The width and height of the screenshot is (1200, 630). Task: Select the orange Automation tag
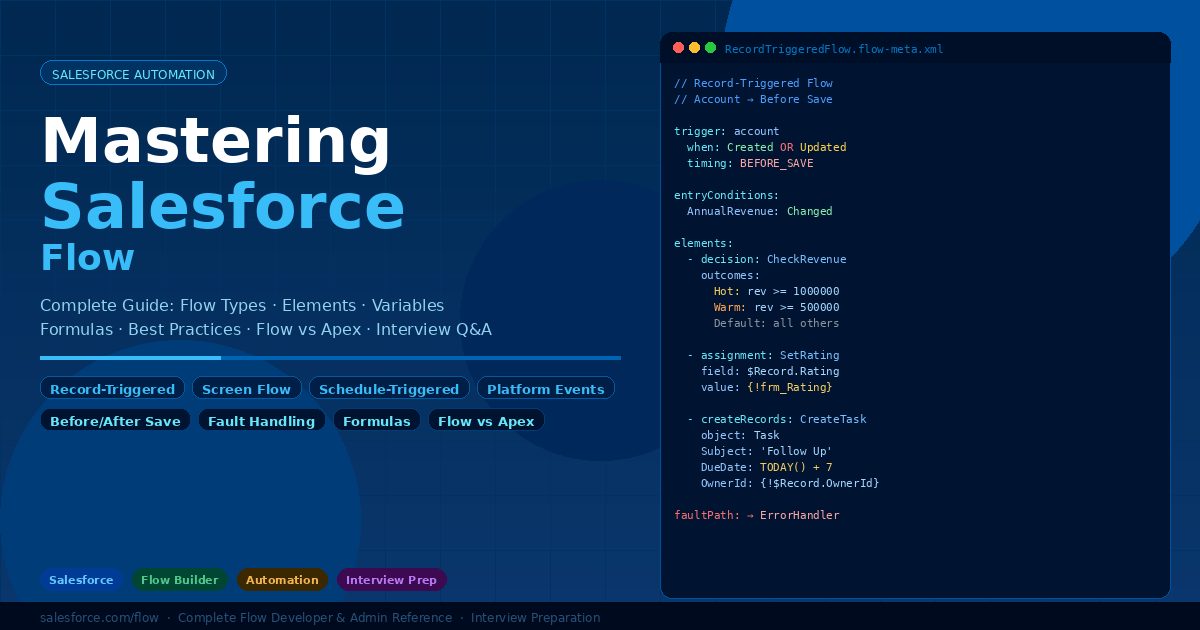[x=282, y=580]
